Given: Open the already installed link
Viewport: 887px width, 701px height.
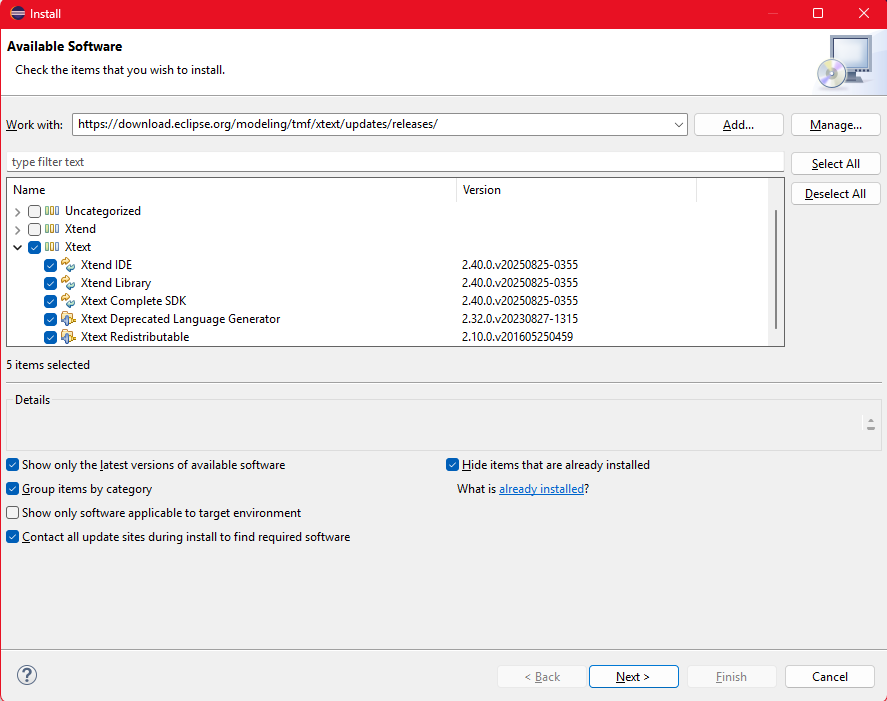Looking at the screenshot, I should [541, 489].
